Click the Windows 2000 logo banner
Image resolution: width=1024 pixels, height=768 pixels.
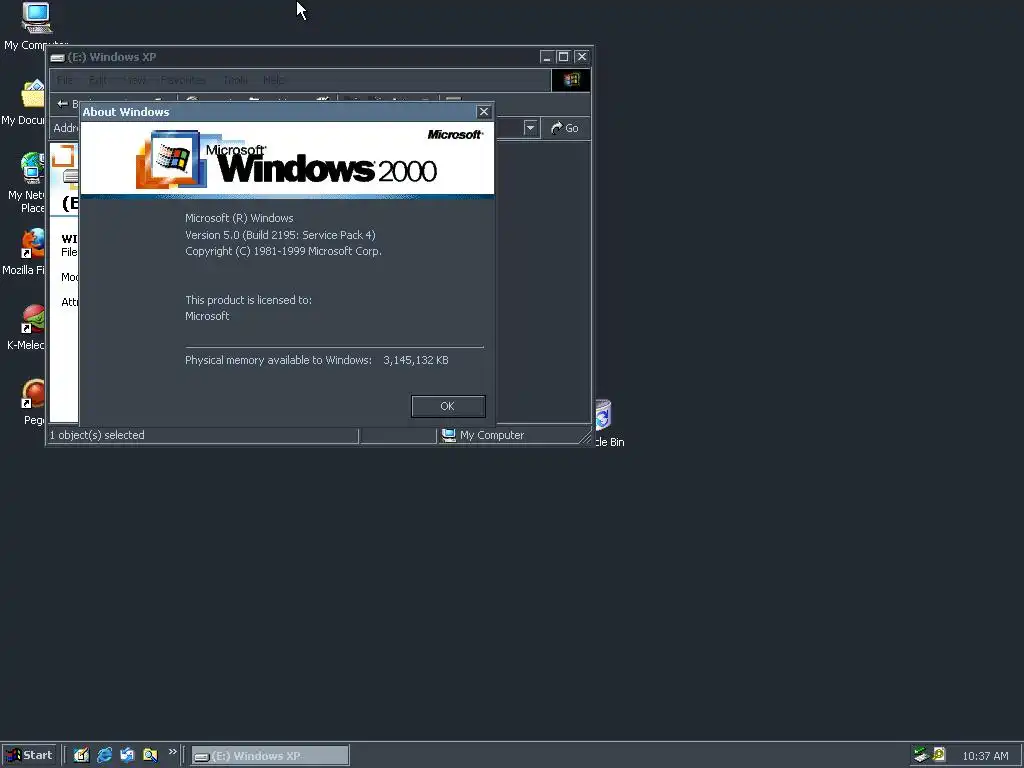click(287, 159)
